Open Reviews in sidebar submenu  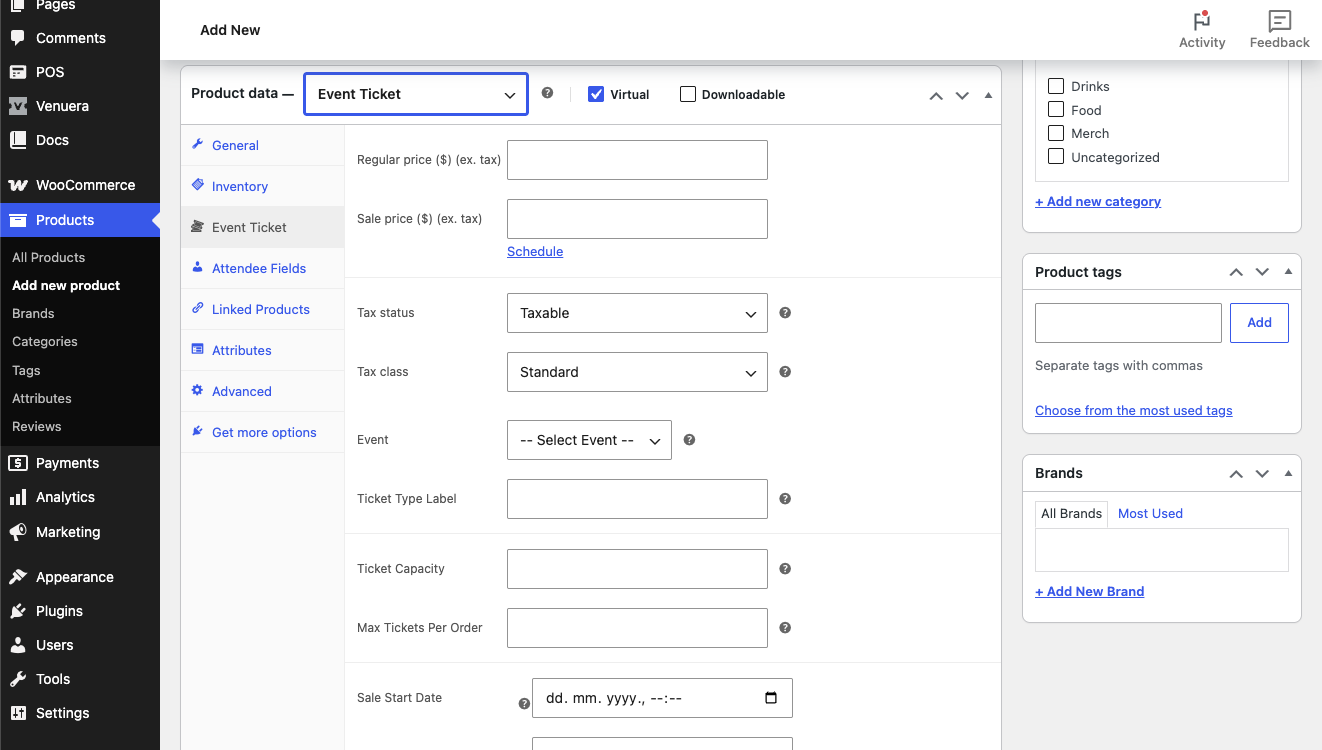coord(36,426)
